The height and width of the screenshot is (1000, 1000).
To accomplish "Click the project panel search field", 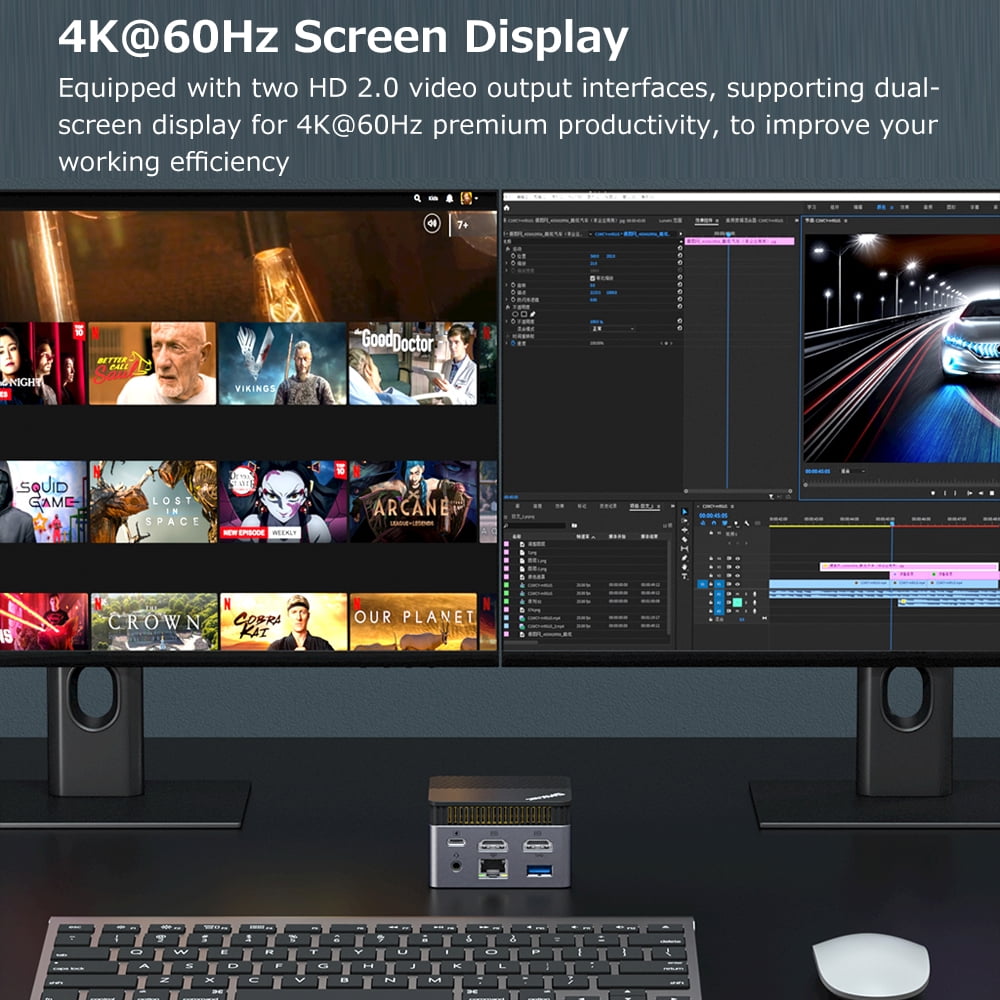I will coord(536,526).
